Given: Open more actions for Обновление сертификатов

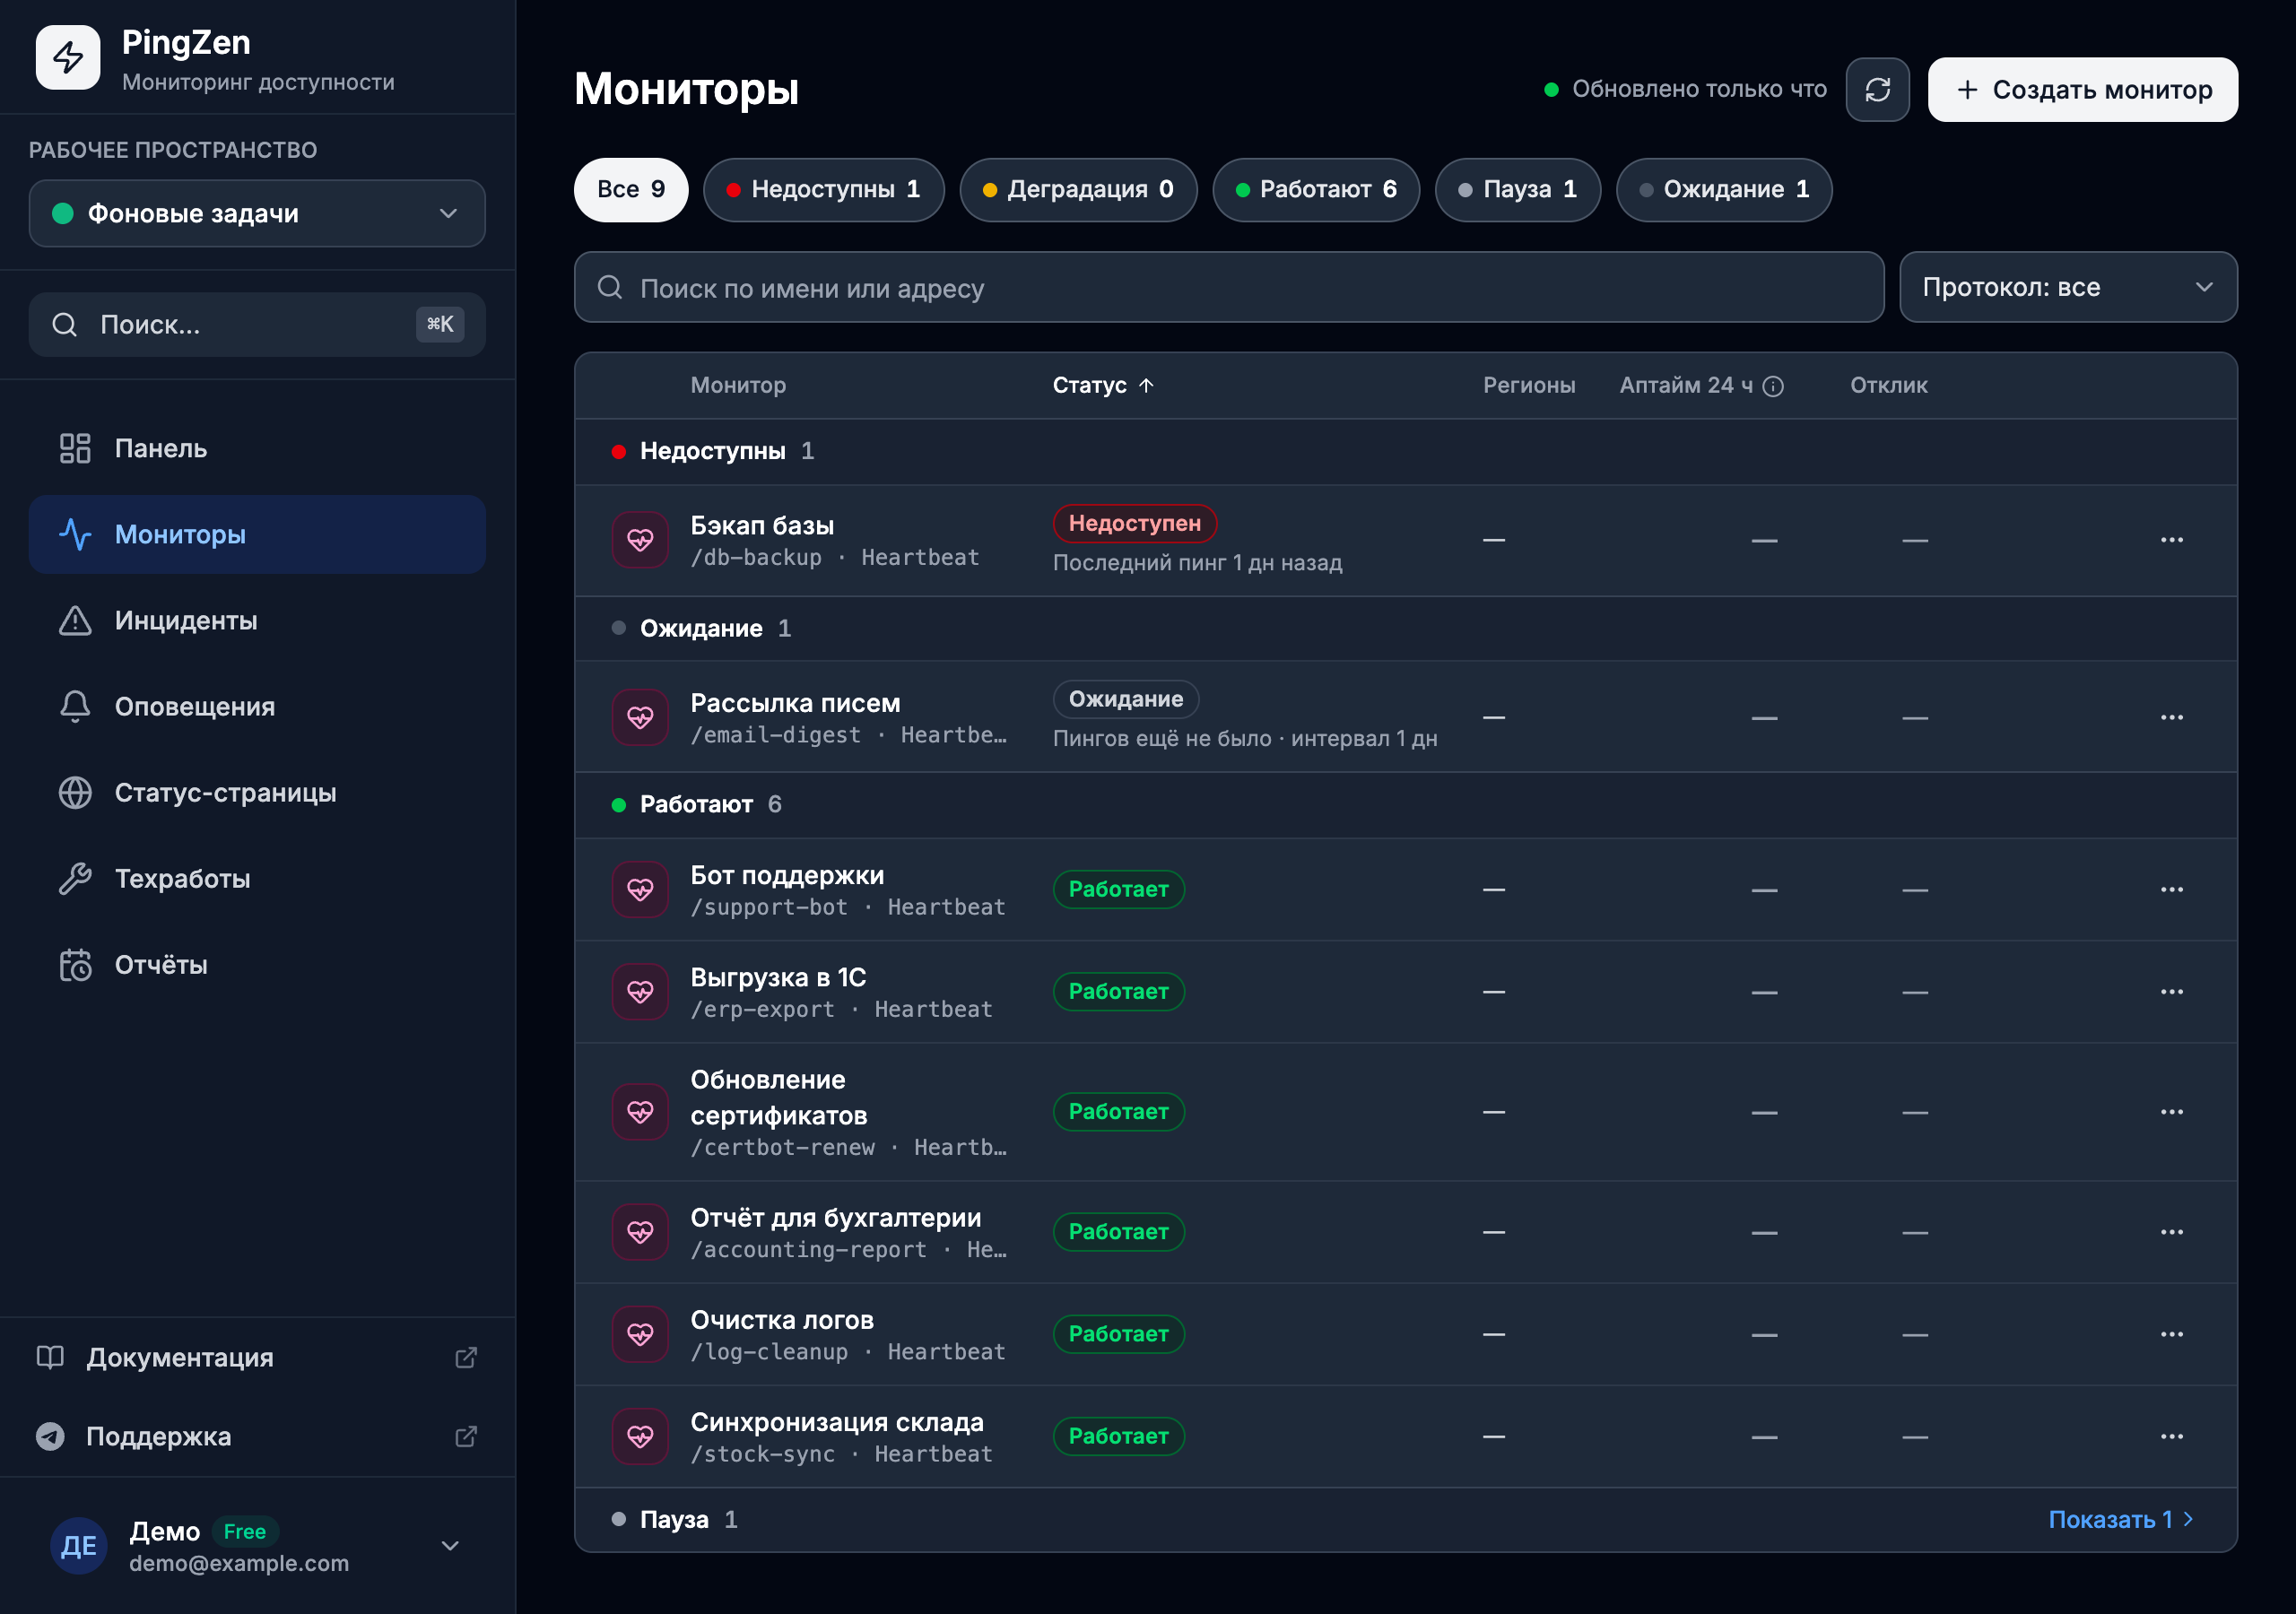Looking at the screenshot, I should click(x=2171, y=1111).
